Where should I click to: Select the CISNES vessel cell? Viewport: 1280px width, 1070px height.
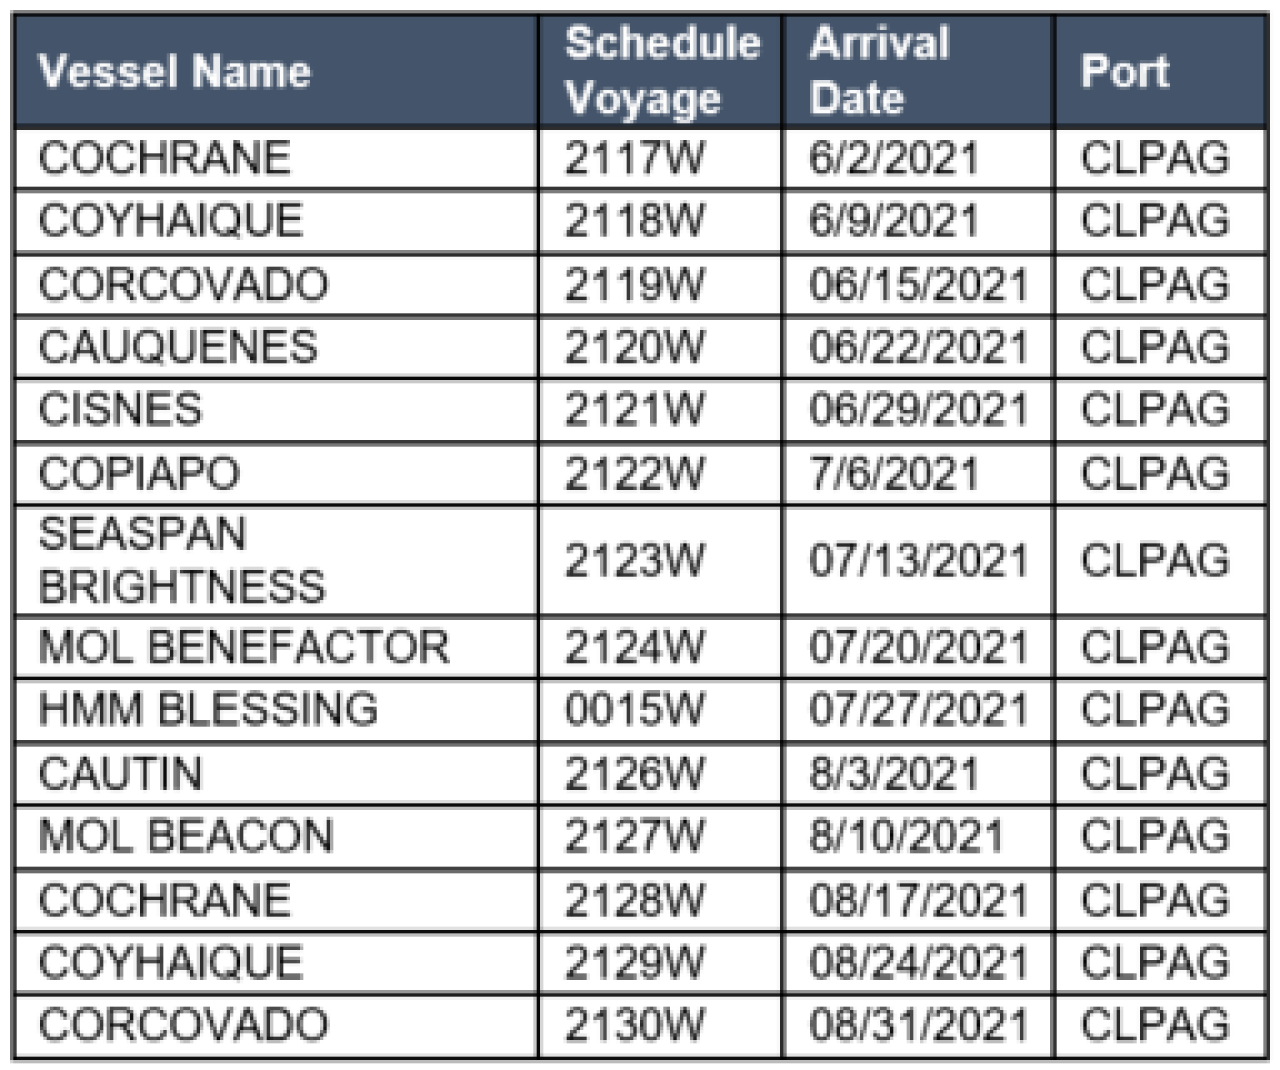[277, 410]
